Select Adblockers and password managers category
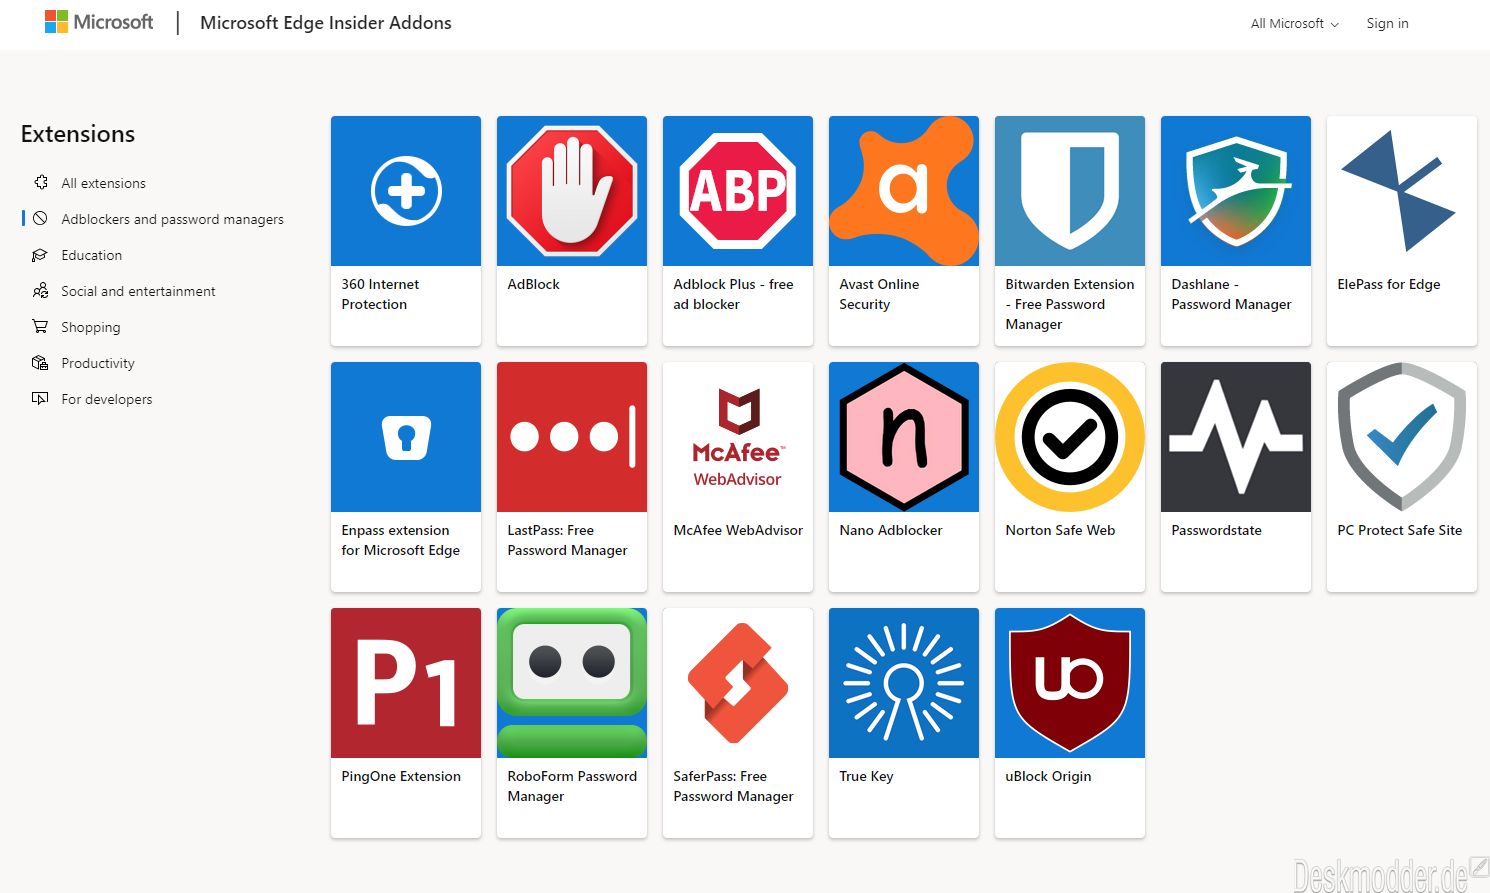Image resolution: width=1490 pixels, height=893 pixels. pyautogui.click(x=172, y=219)
